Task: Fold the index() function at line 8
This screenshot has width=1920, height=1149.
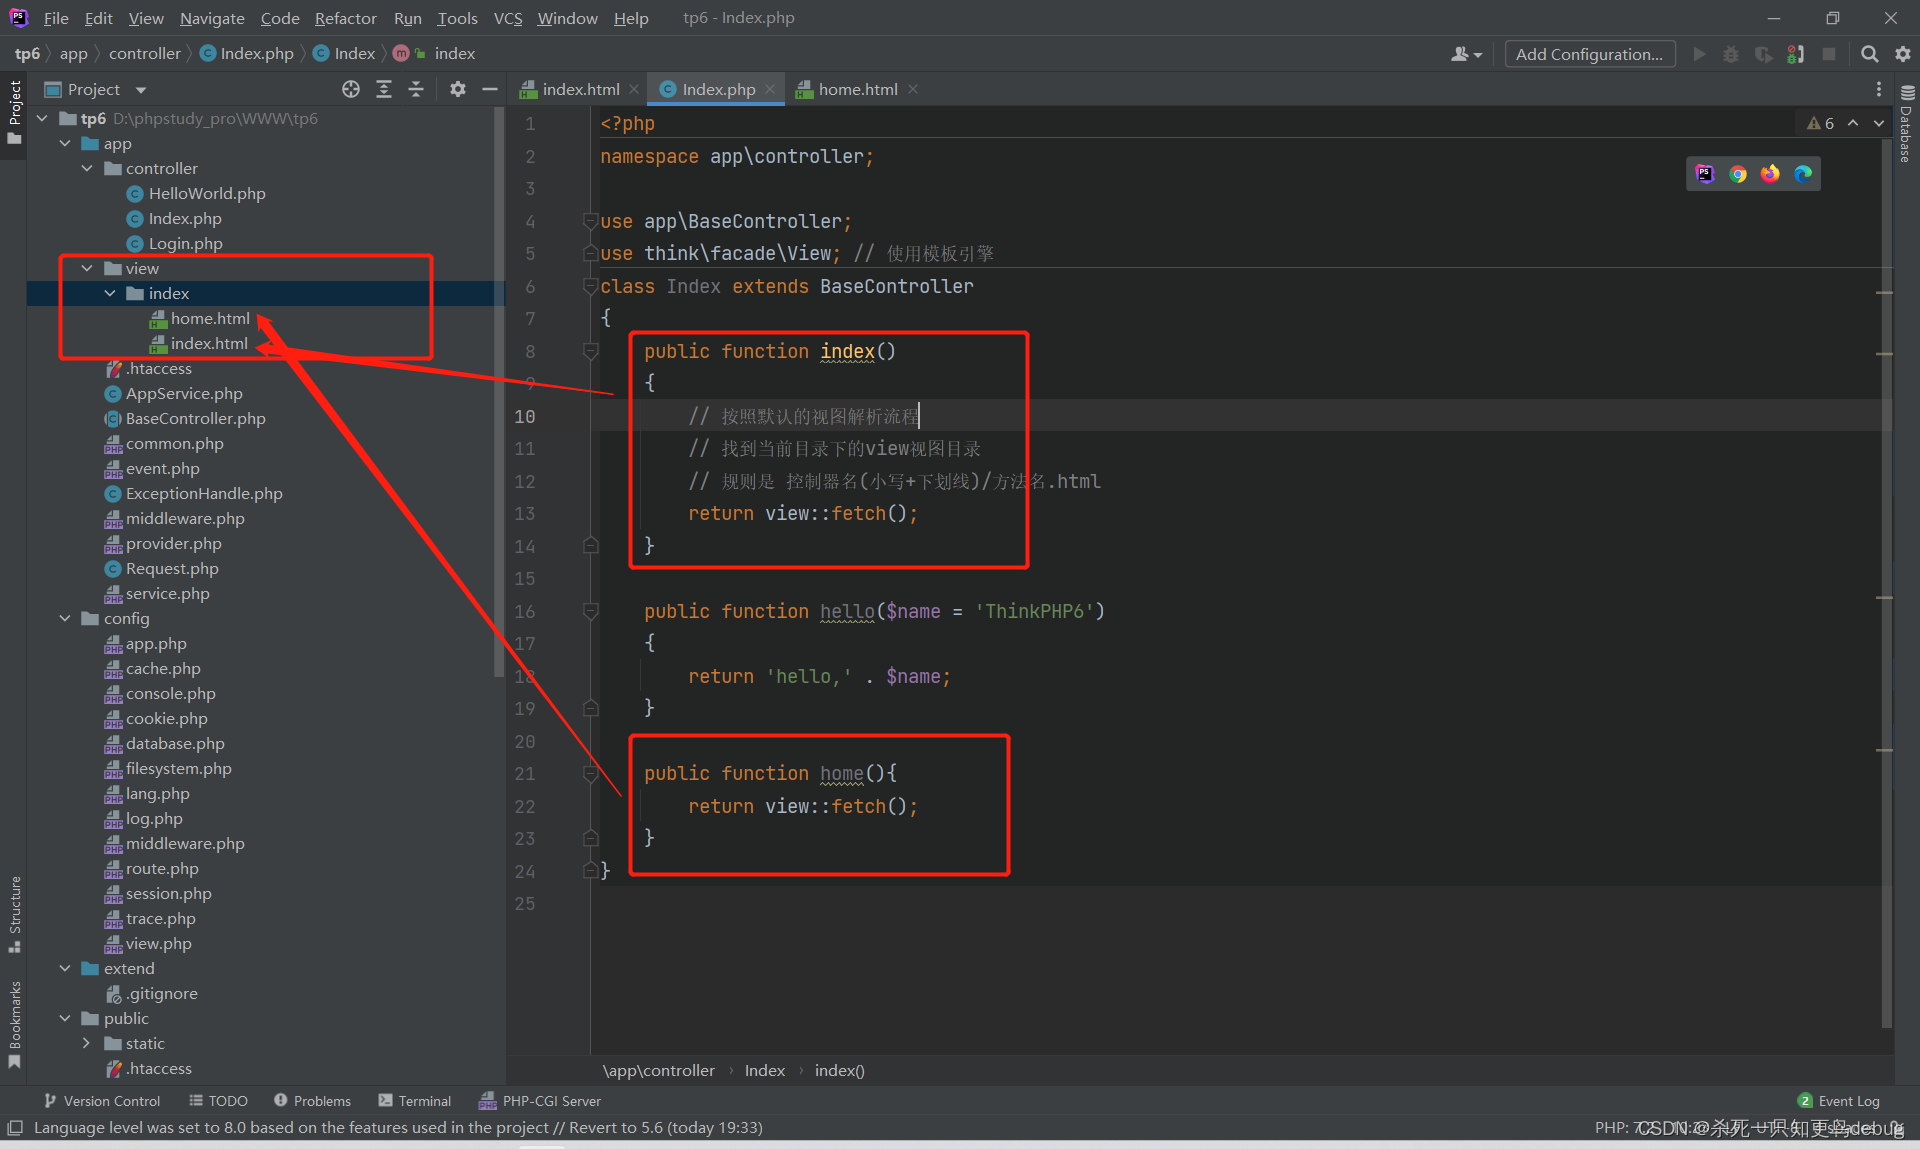Action: click(591, 351)
